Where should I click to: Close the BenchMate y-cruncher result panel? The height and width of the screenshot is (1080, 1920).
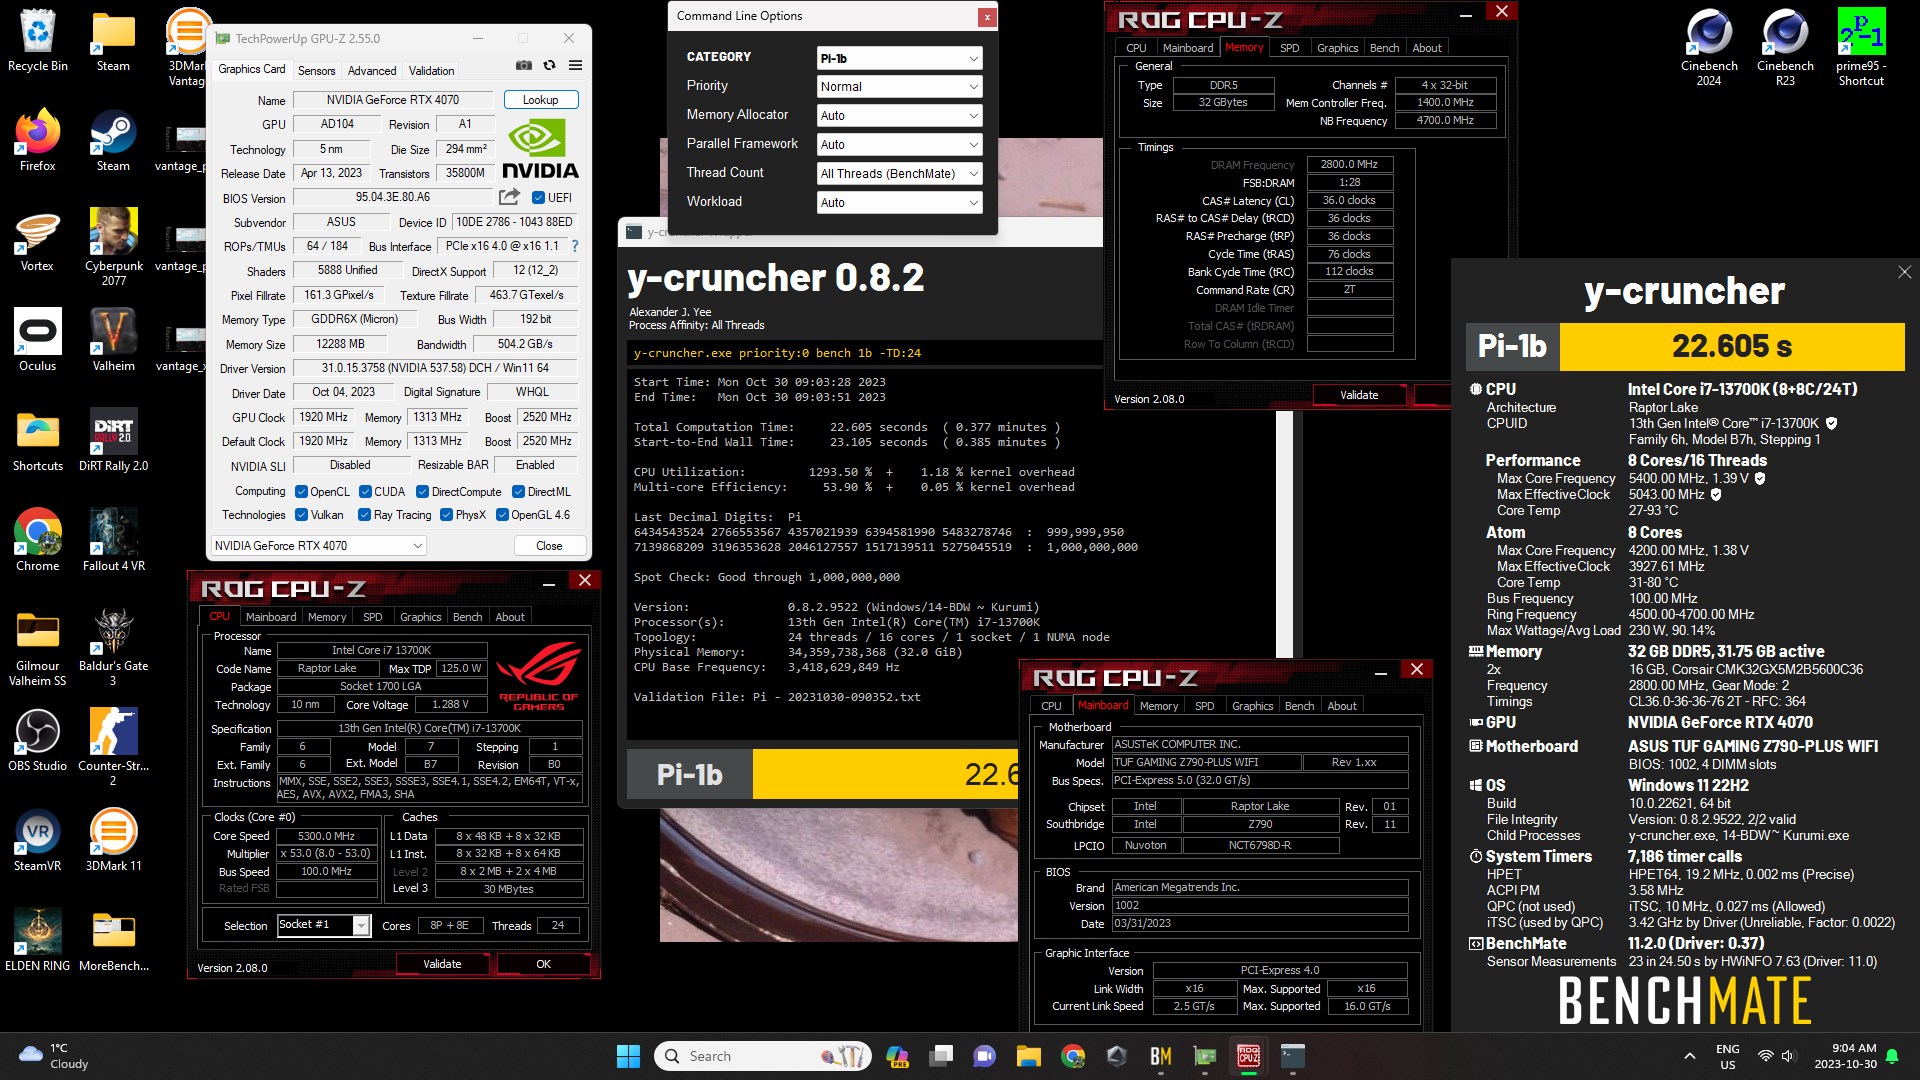tap(1904, 272)
